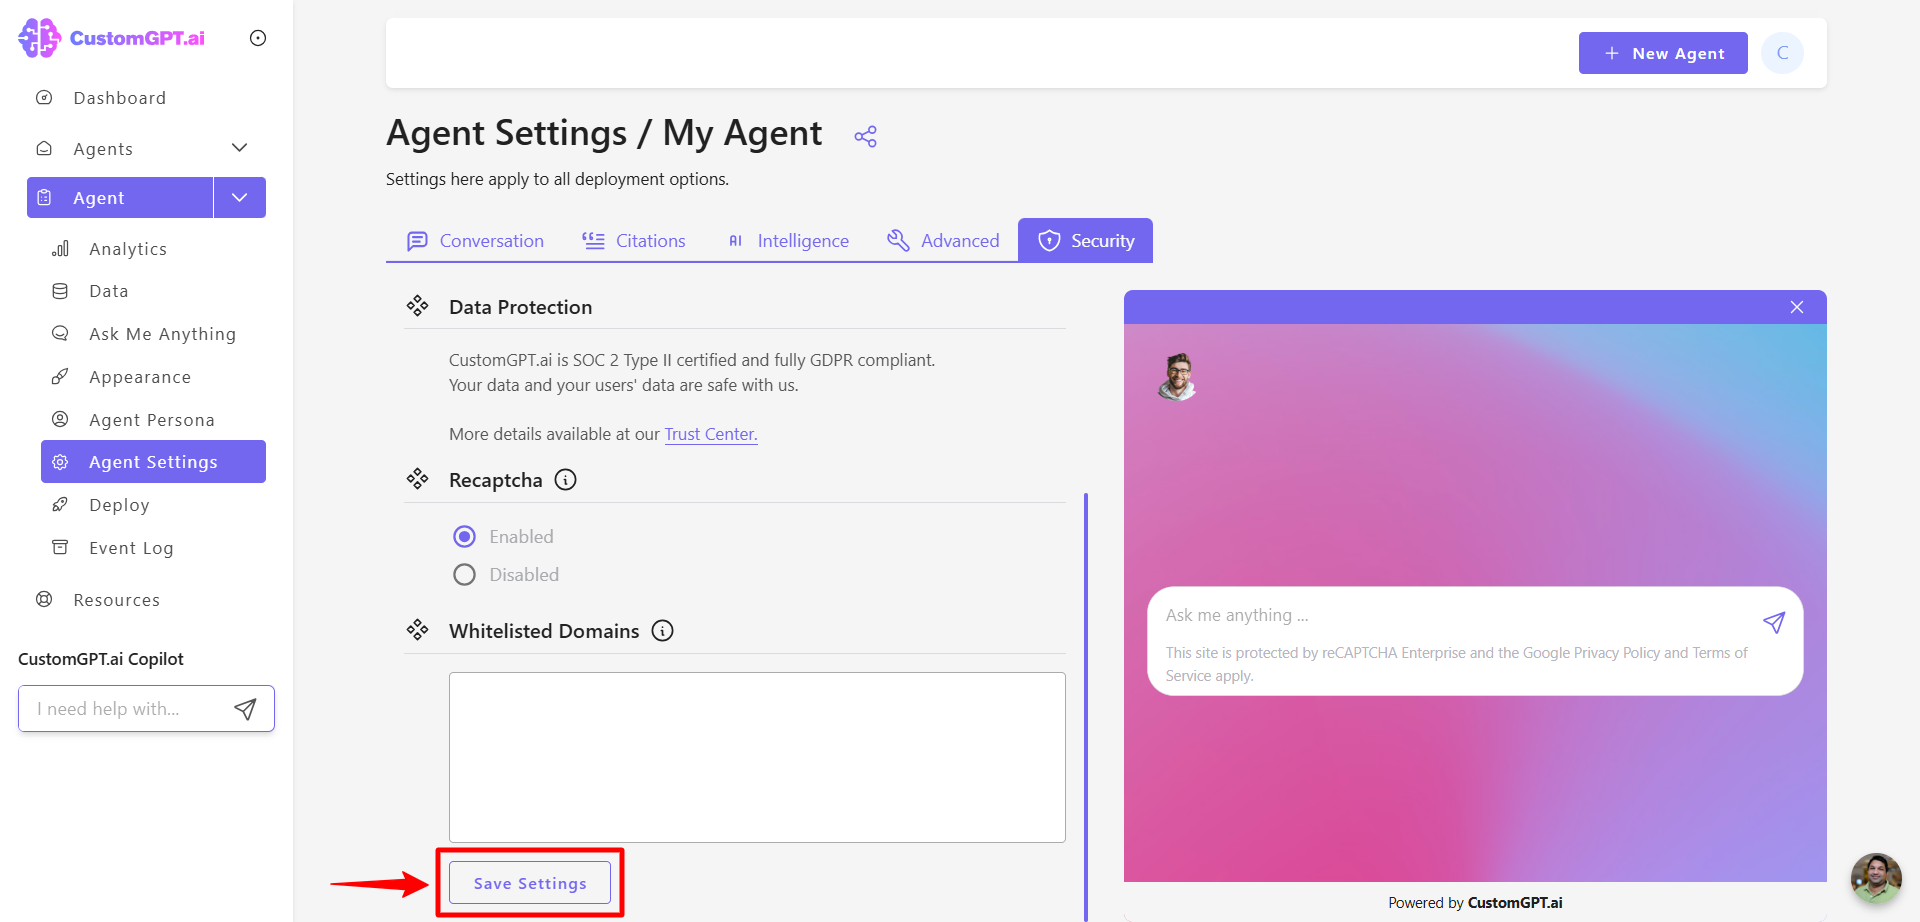The width and height of the screenshot is (1920, 922).
Task: Click the agent avatar in preview
Action: point(1178,377)
